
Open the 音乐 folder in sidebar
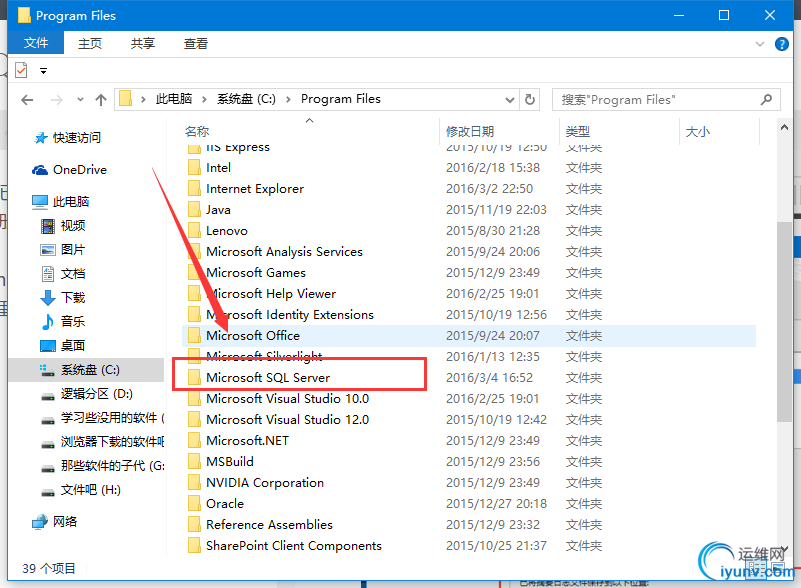click(63, 322)
